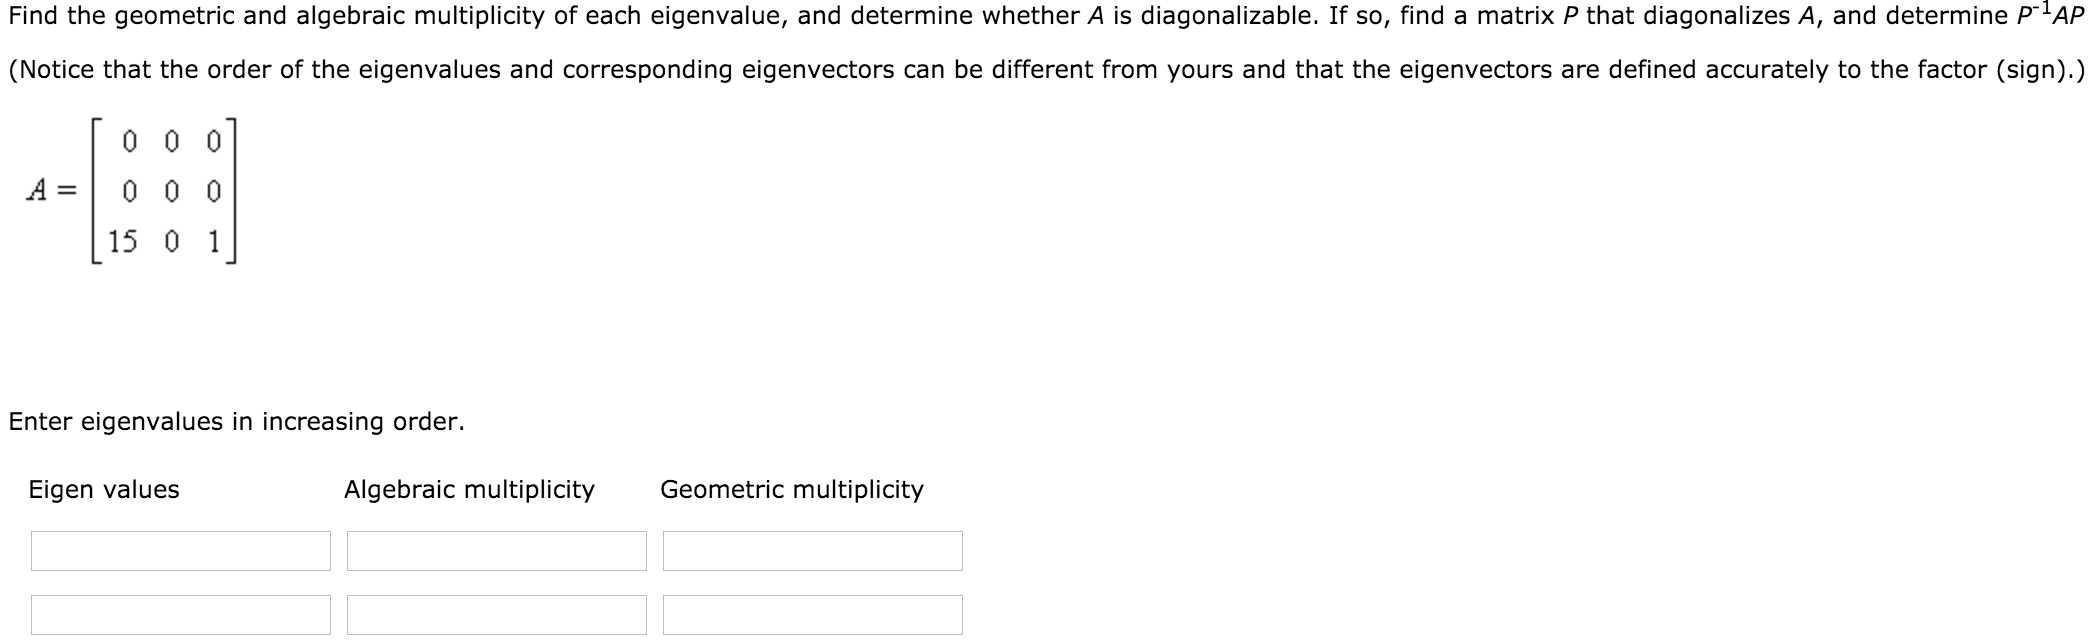Select the 'Enter eigenvalues in increasing order' text
Screen dimensions: 2090x644
coord(237,422)
